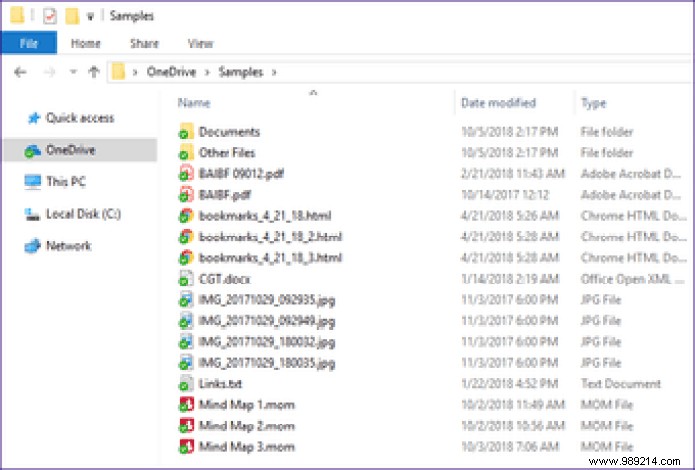The width and height of the screenshot is (695, 470).
Task: Click the New folder quick access icon
Action: point(72,16)
